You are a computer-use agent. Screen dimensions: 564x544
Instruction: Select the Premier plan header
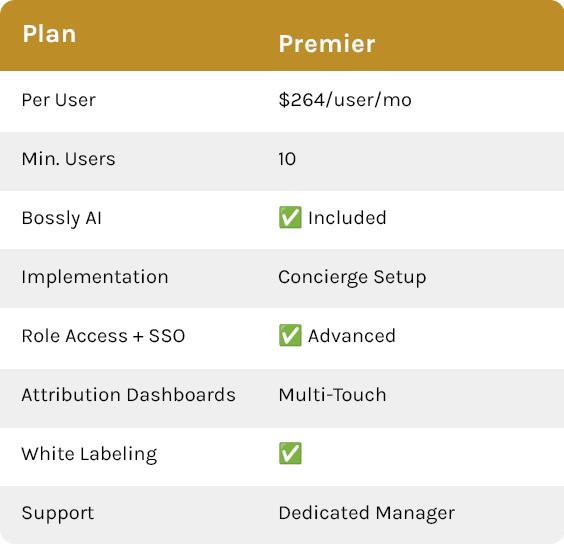(x=327, y=44)
